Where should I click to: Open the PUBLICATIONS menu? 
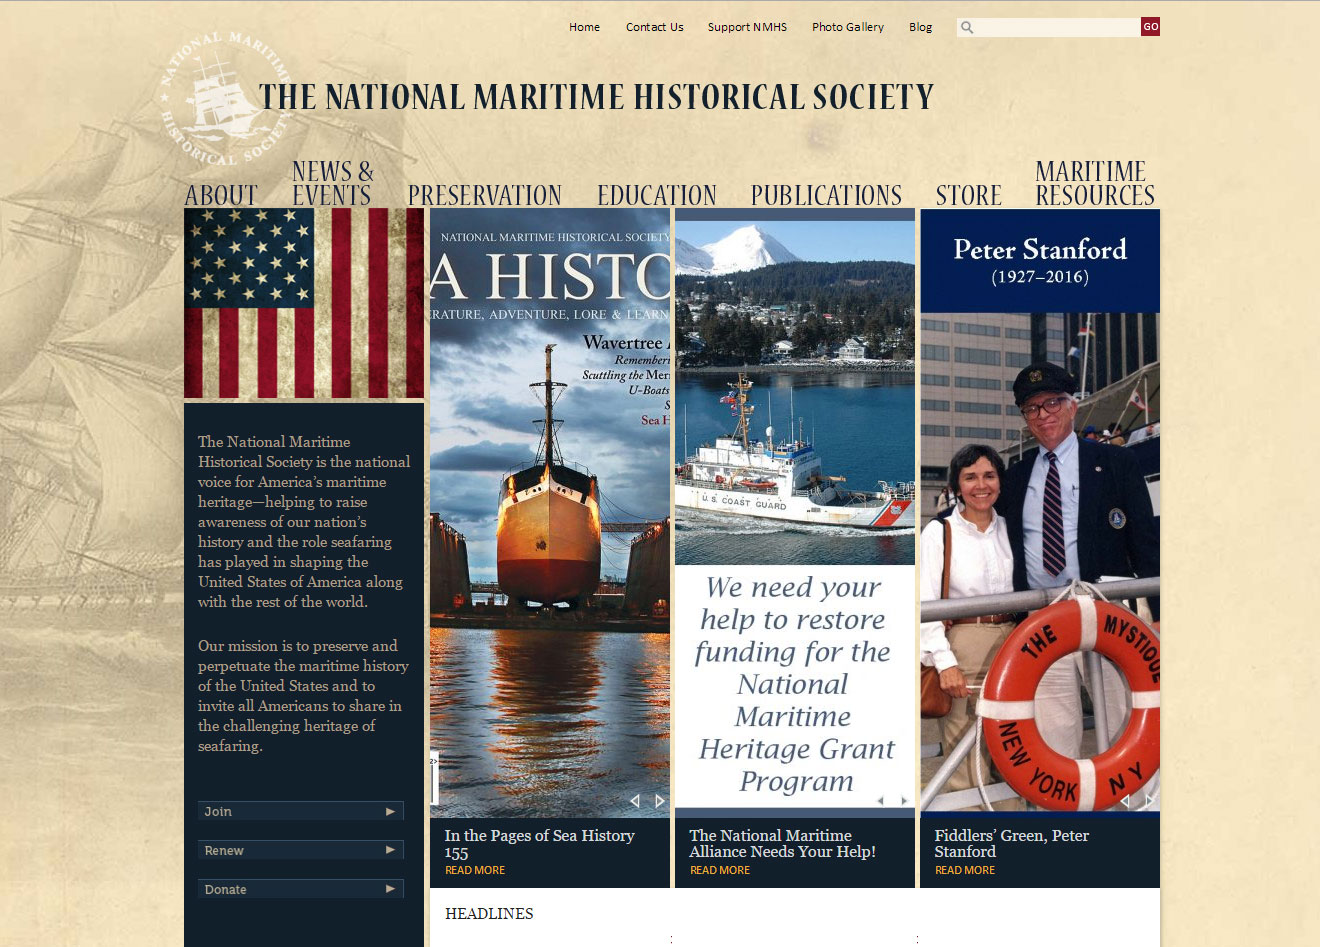pos(827,195)
